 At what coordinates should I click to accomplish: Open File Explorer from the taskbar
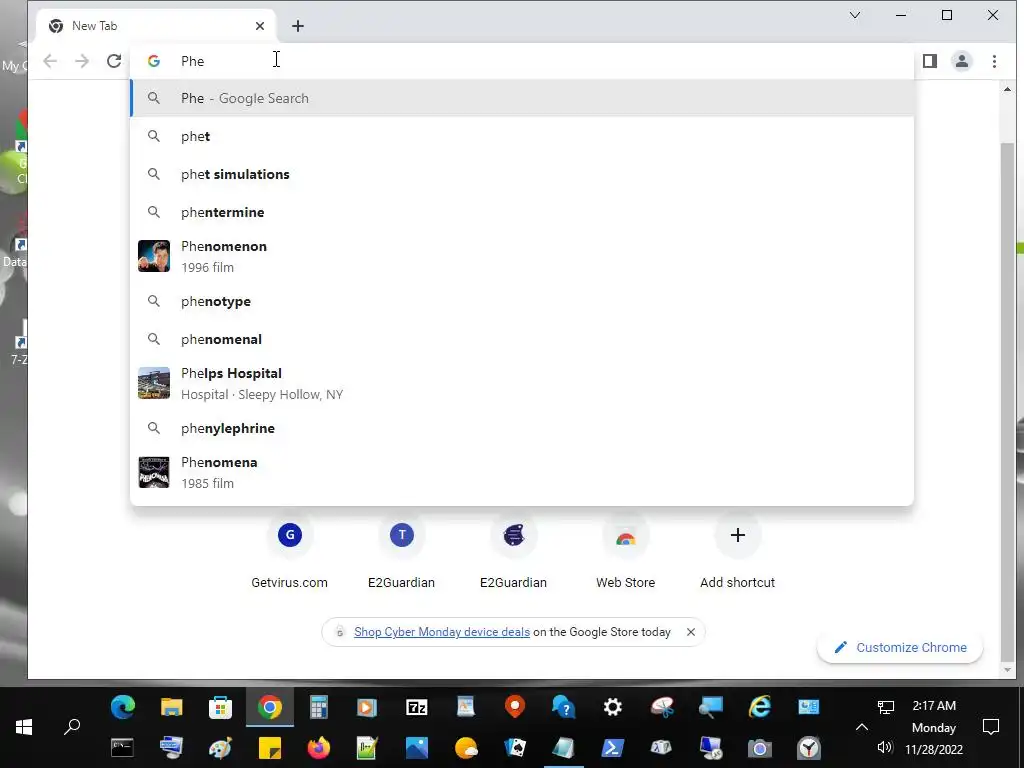[172, 707]
